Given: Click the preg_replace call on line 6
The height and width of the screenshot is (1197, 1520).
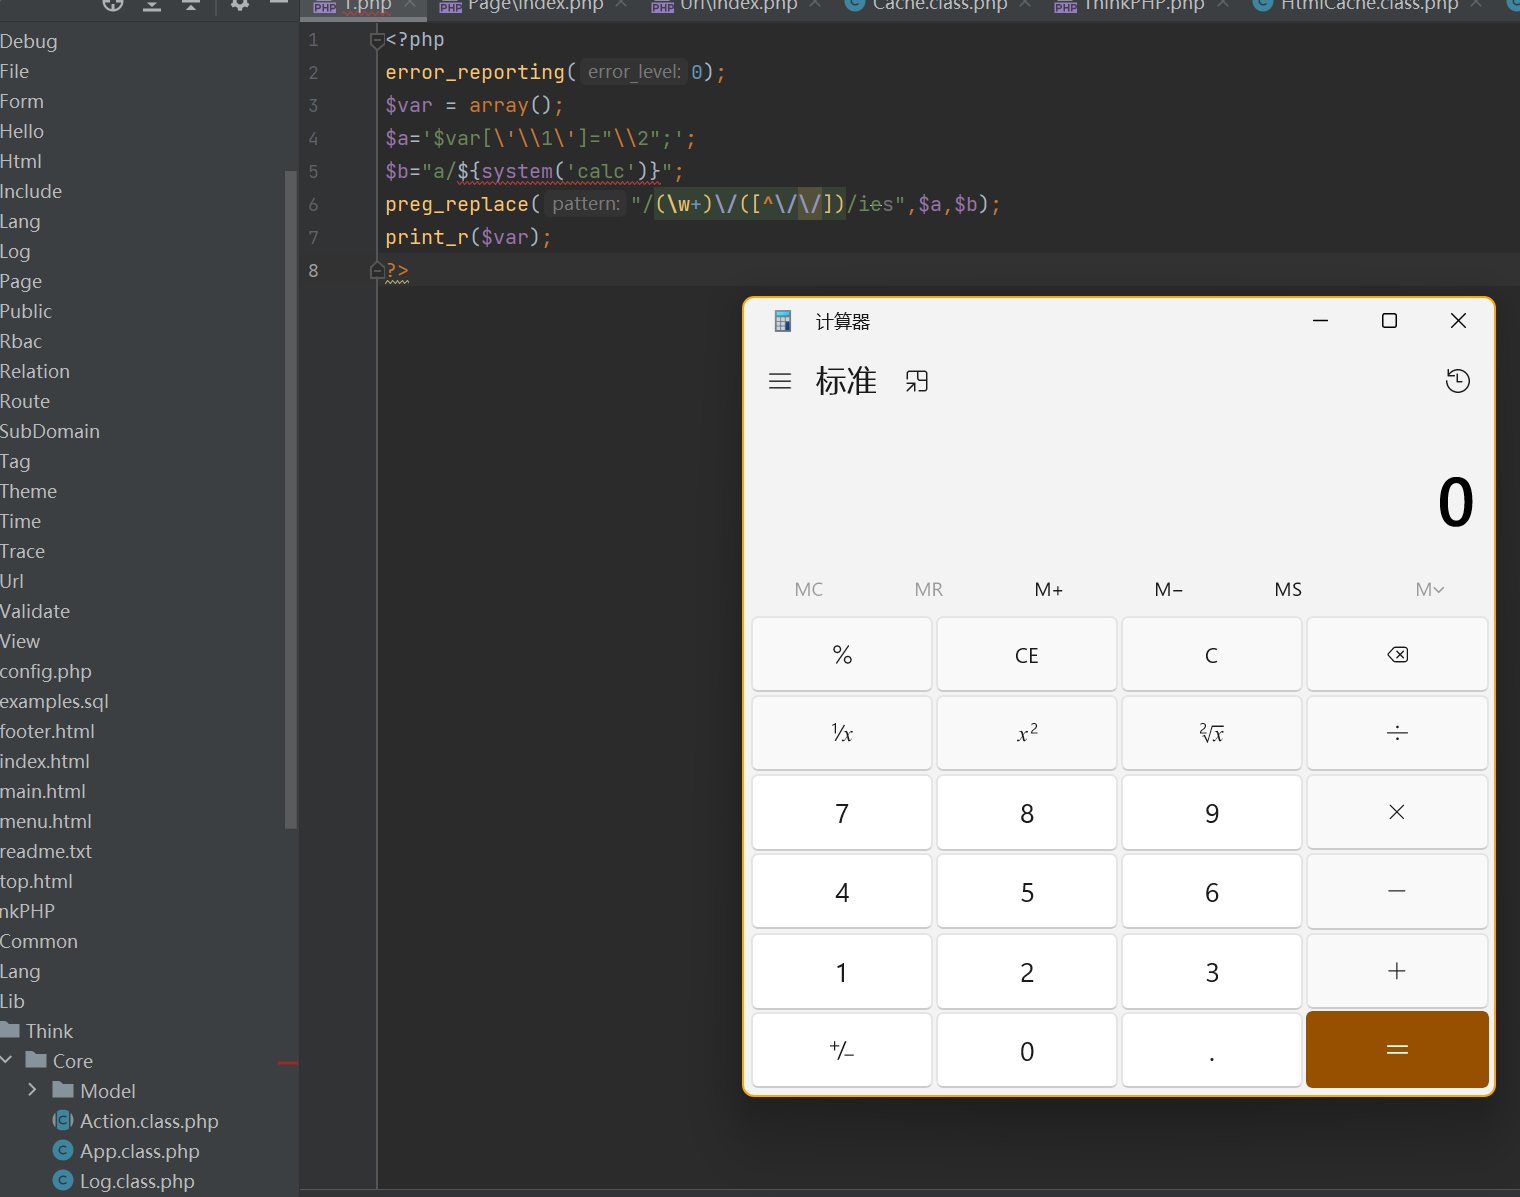Looking at the screenshot, I should (x=457, y=204).
